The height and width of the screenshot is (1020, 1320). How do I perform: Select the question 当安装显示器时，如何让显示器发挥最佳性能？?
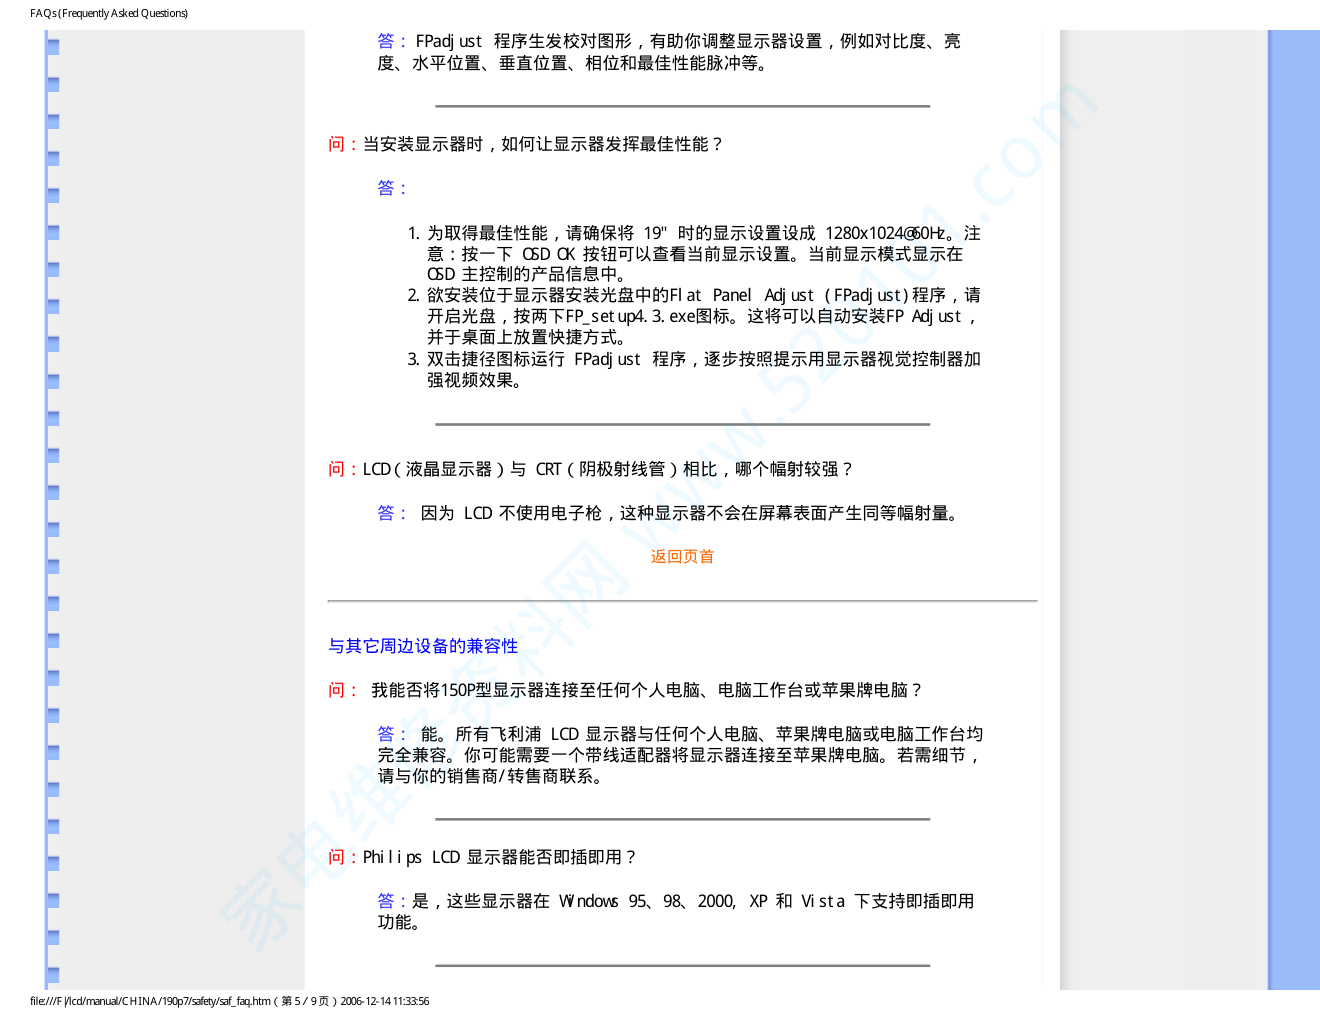pyautogui.click(x=526, y=144)
